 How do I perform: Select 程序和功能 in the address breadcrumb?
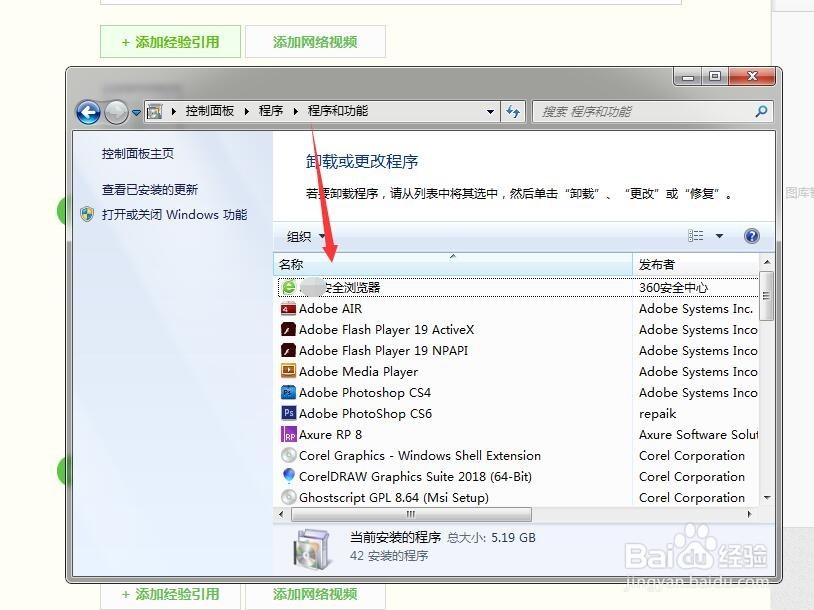click(x=338, y=111)
